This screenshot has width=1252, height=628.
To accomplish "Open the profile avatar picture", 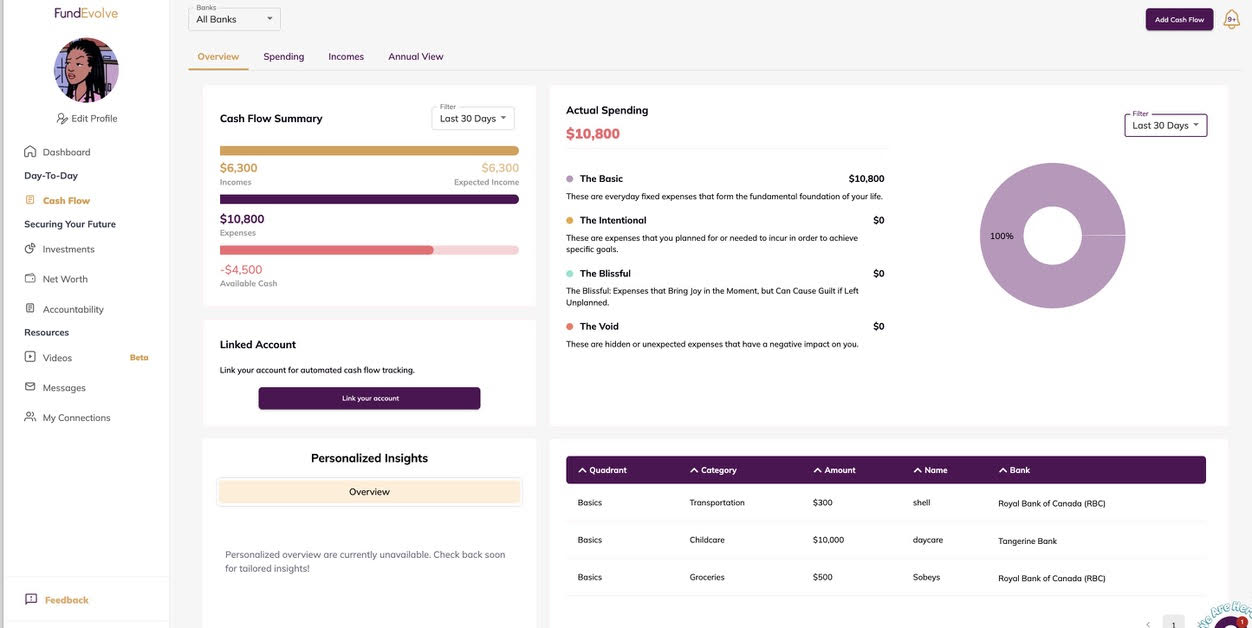I will (x=86, y=70).
